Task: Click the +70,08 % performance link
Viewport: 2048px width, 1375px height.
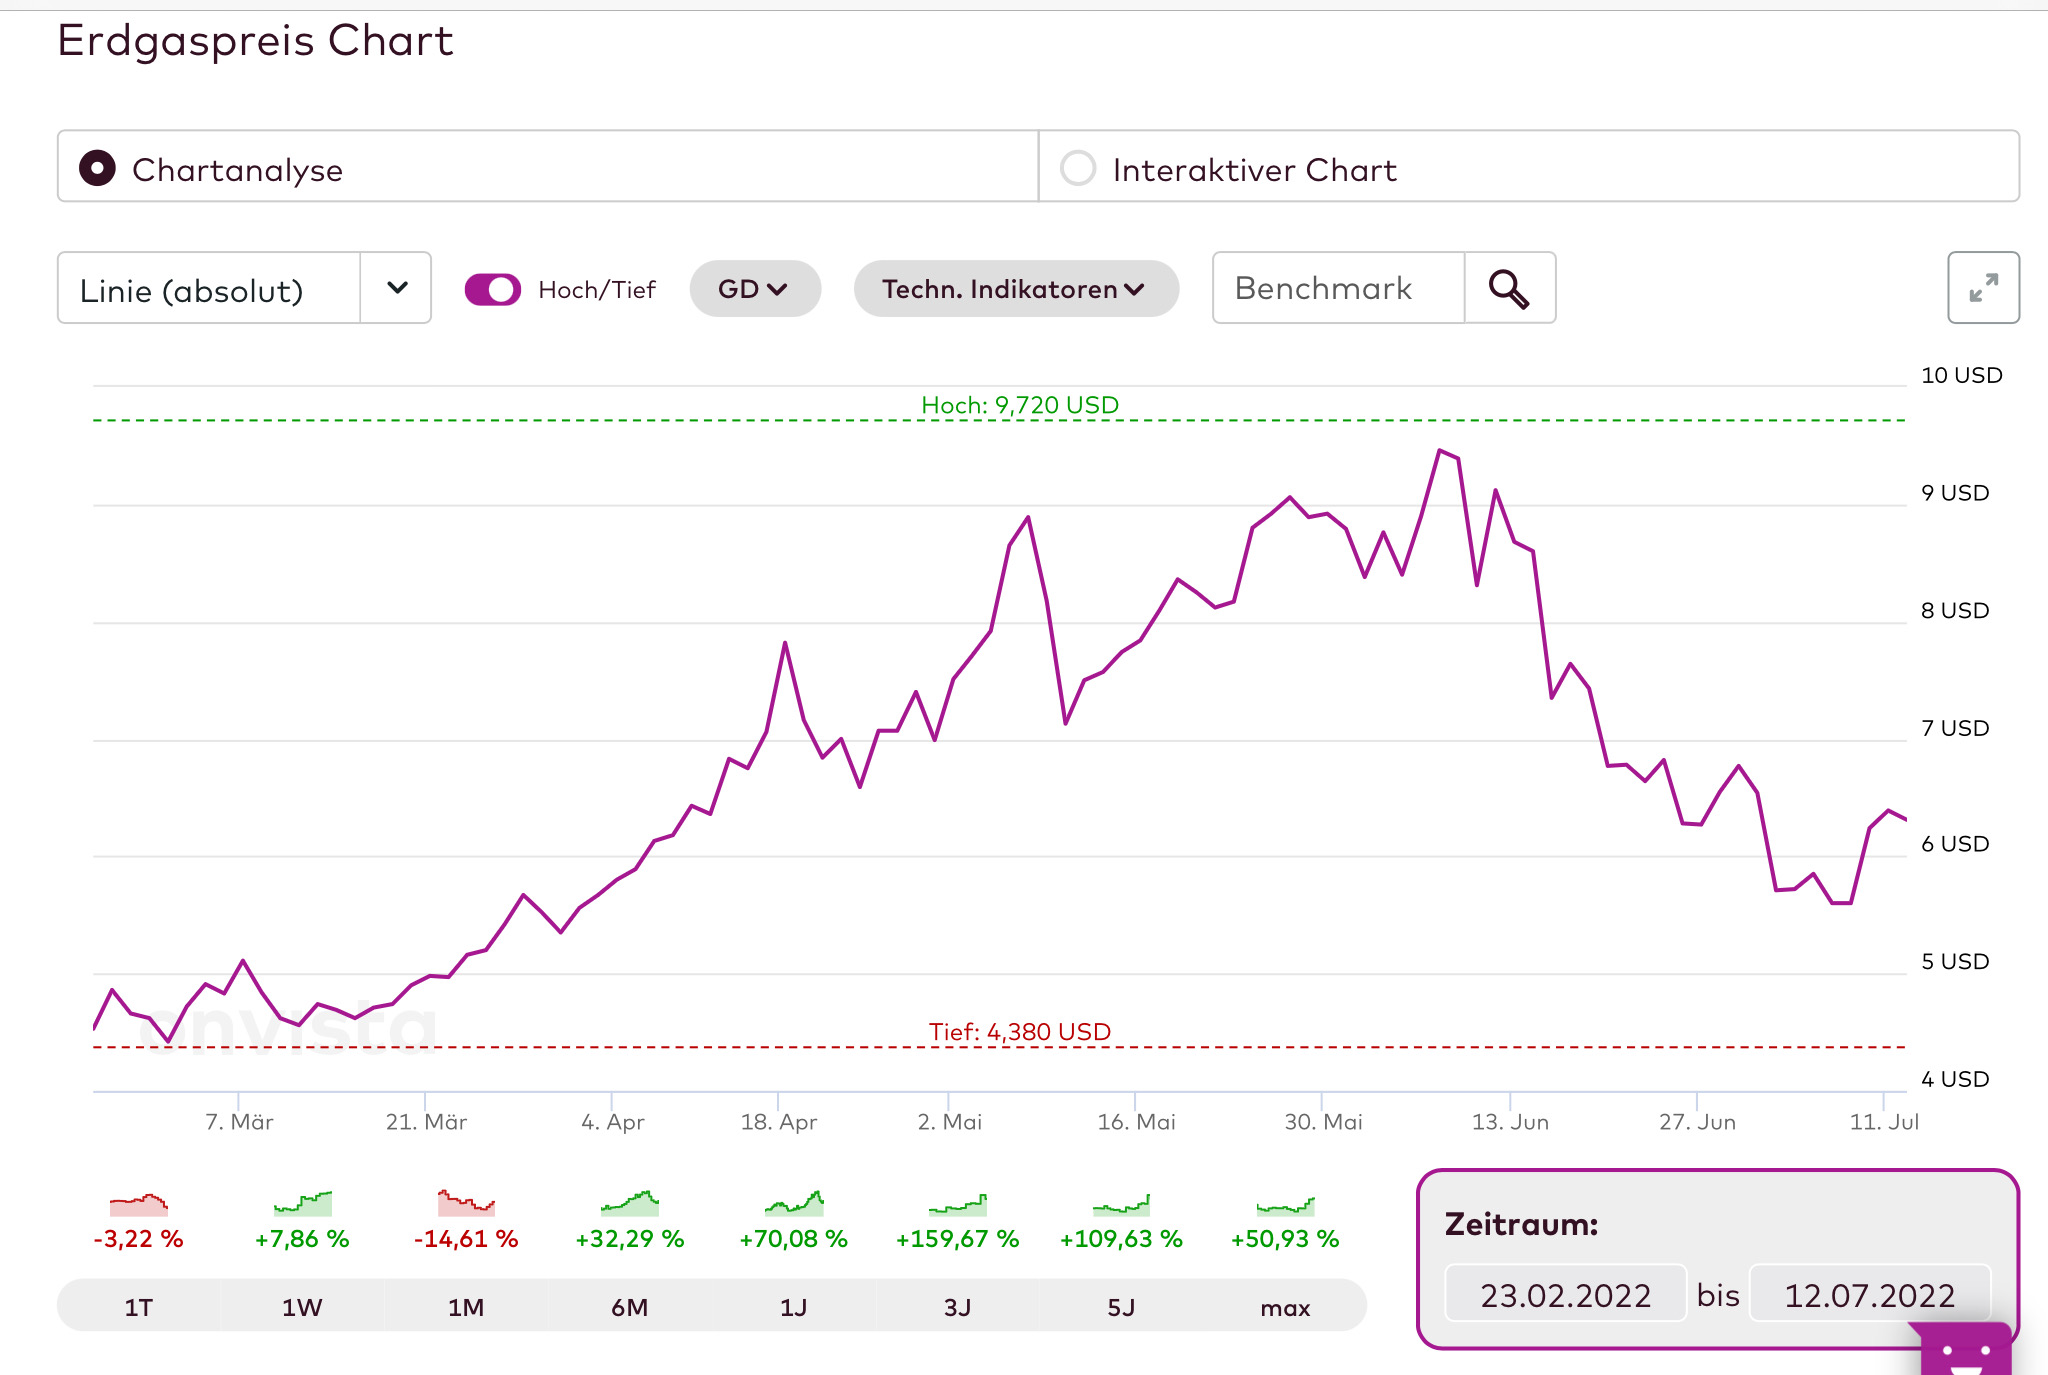Action: [x=793, y=1239]
